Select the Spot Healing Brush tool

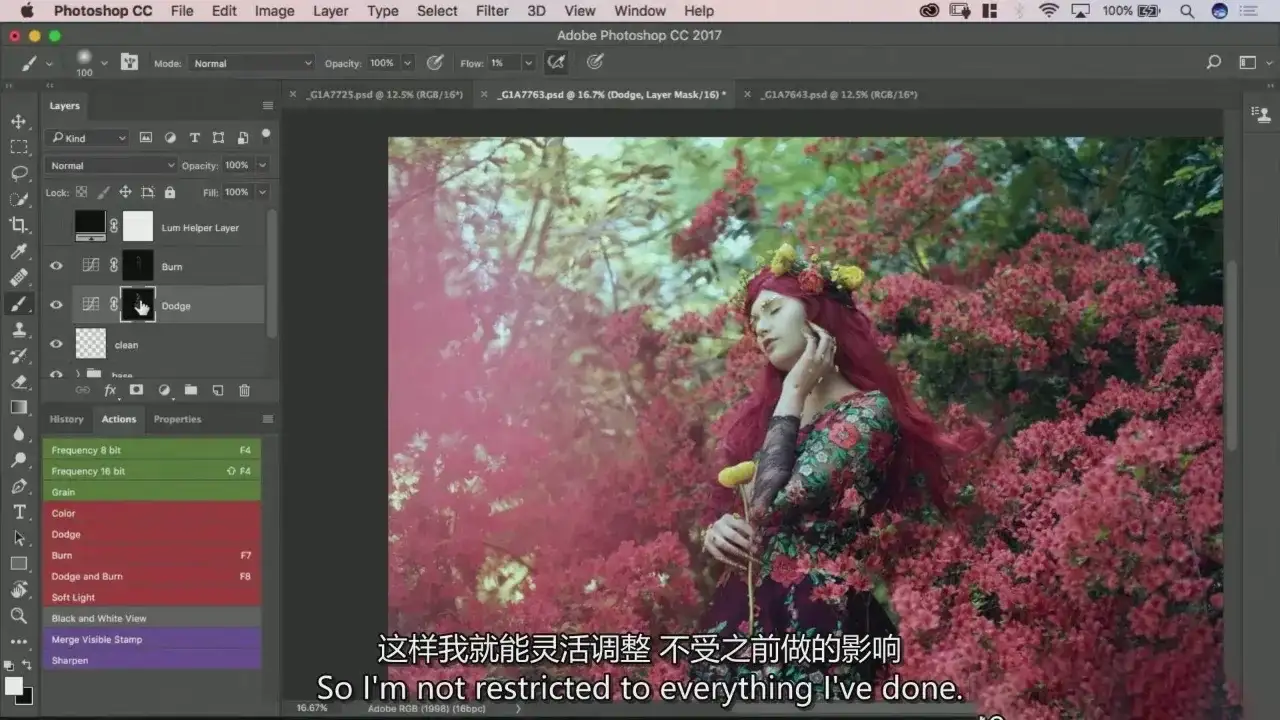19,277
